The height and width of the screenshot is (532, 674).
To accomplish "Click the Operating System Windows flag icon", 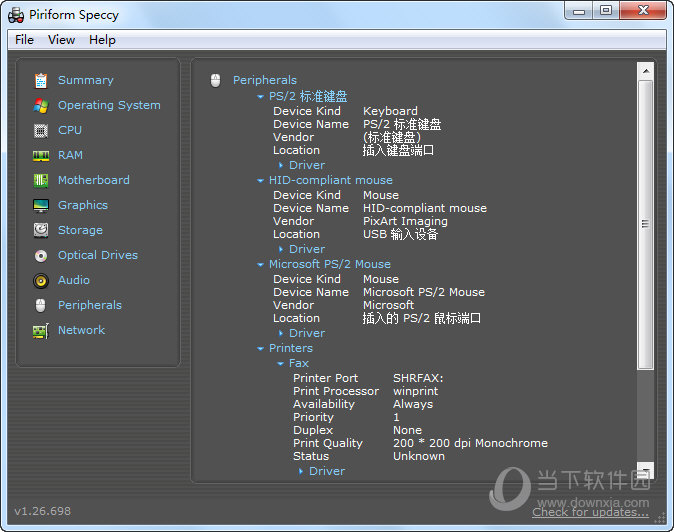I will pos(41,105).
